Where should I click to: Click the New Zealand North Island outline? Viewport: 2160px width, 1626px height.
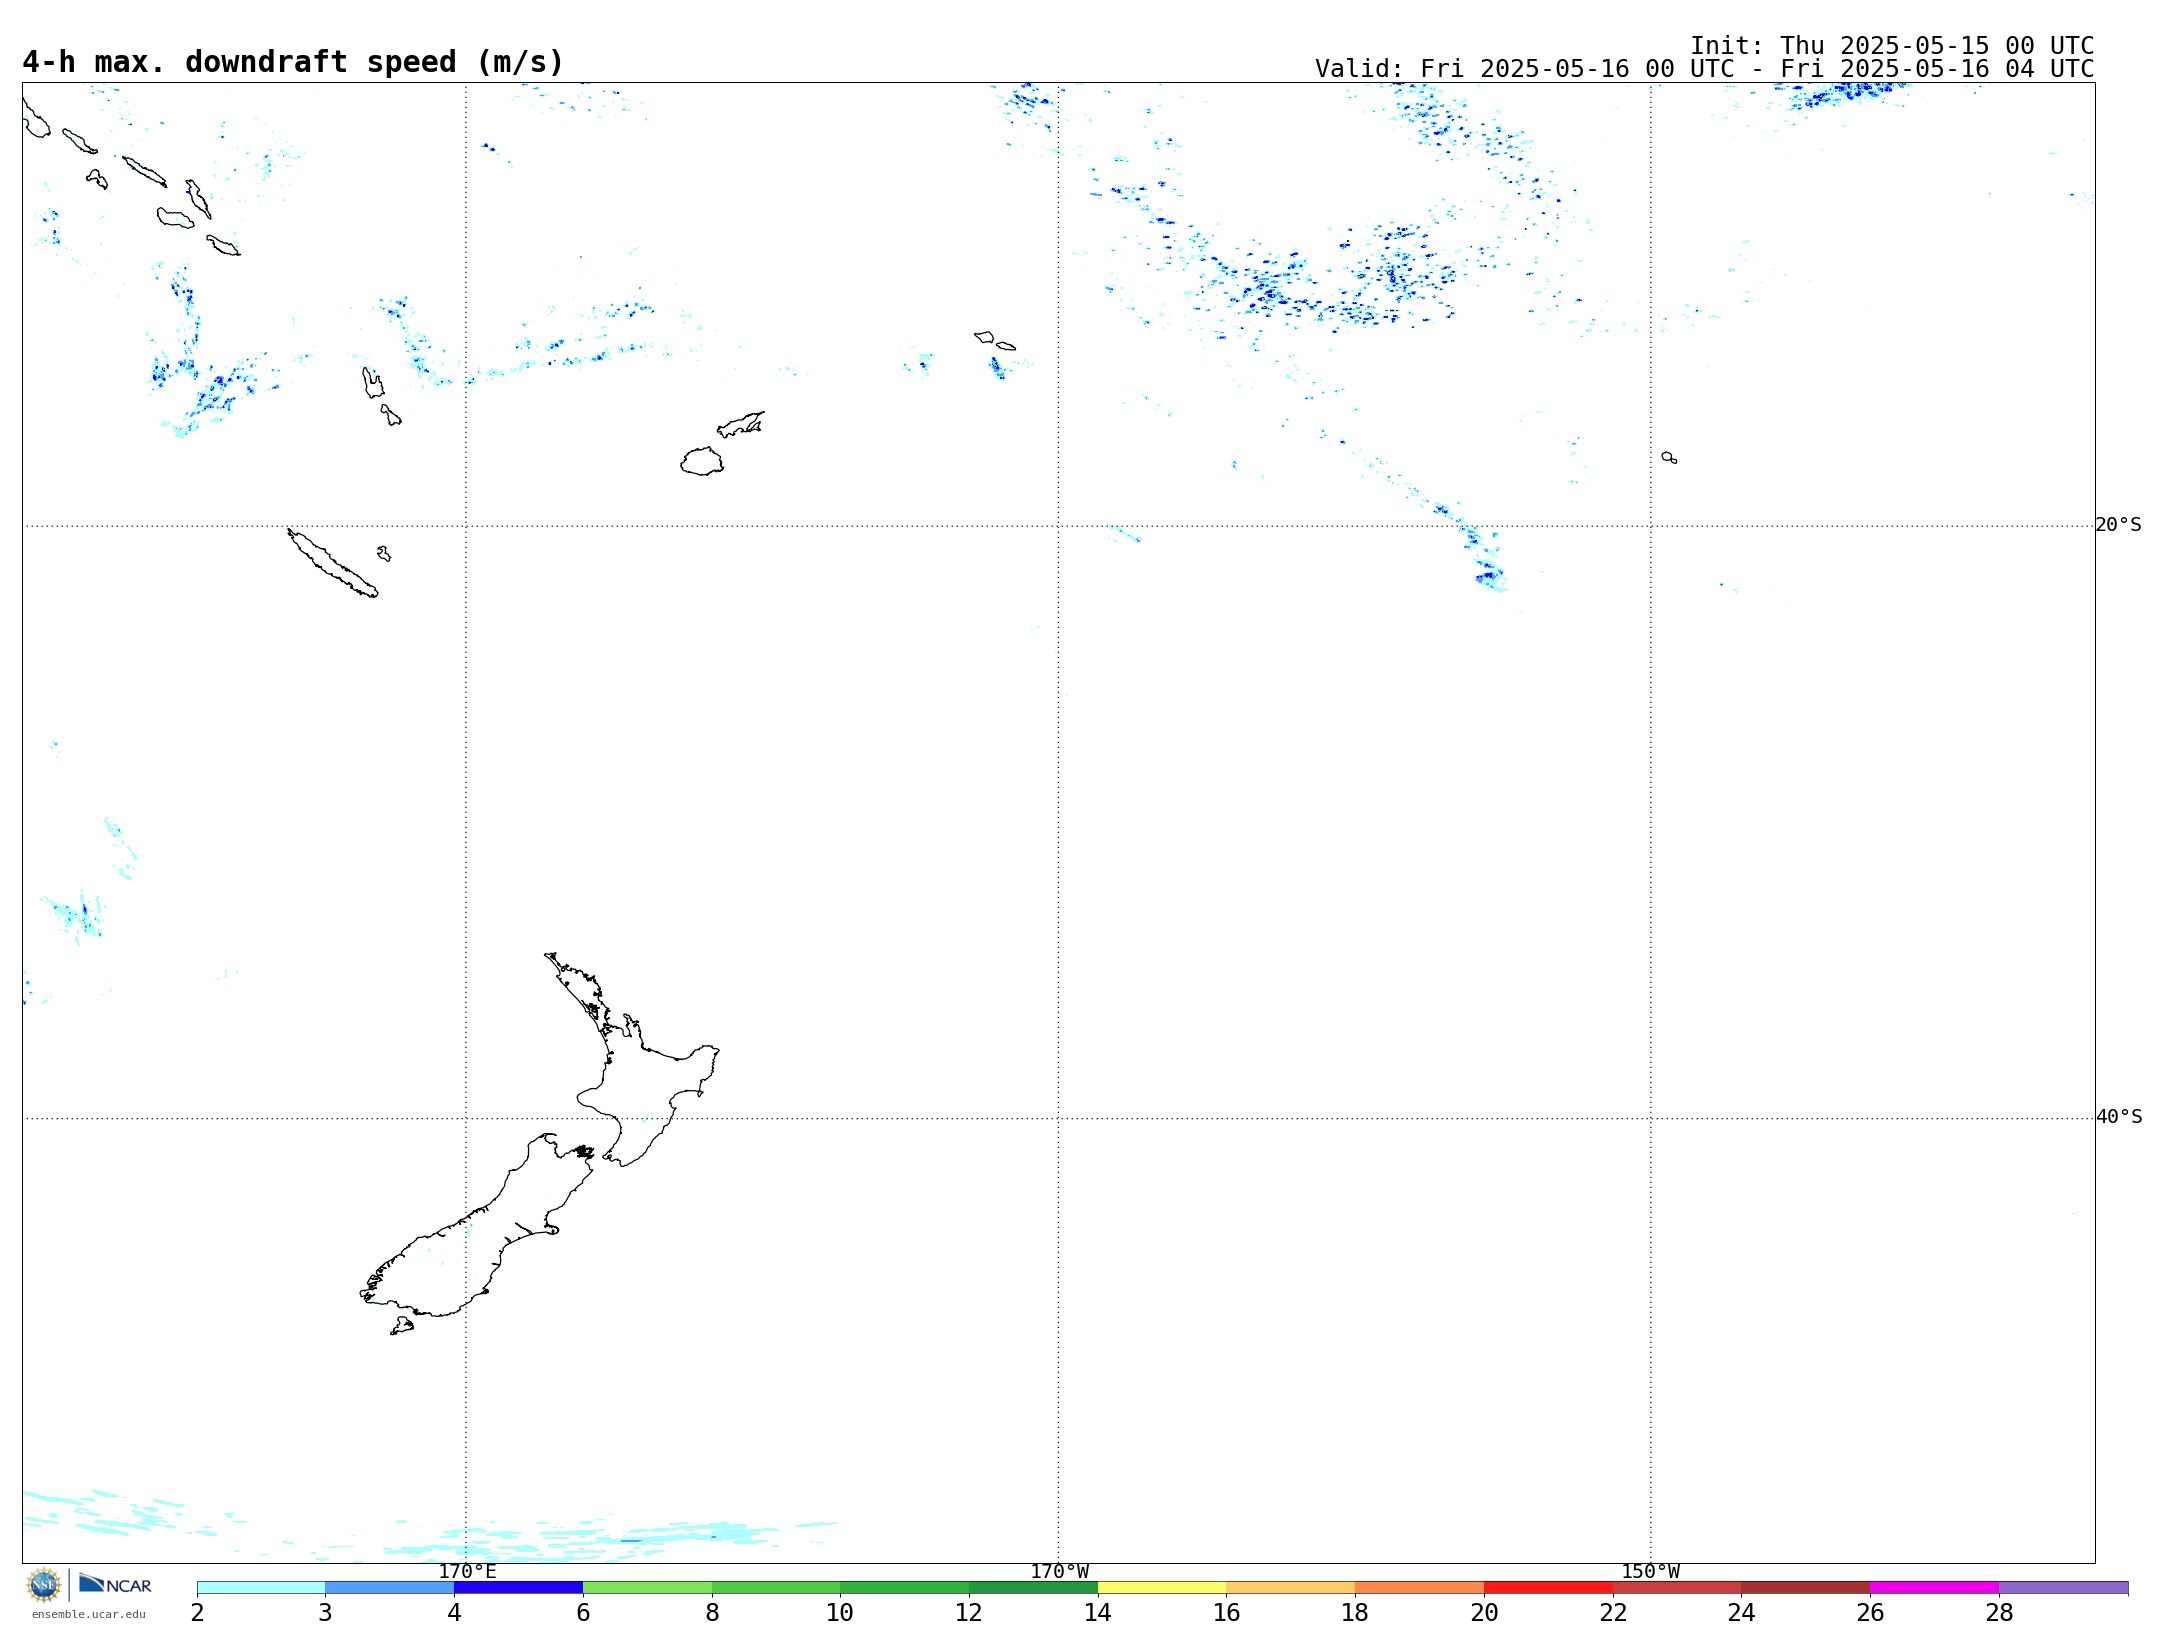tap(640, 1080)
